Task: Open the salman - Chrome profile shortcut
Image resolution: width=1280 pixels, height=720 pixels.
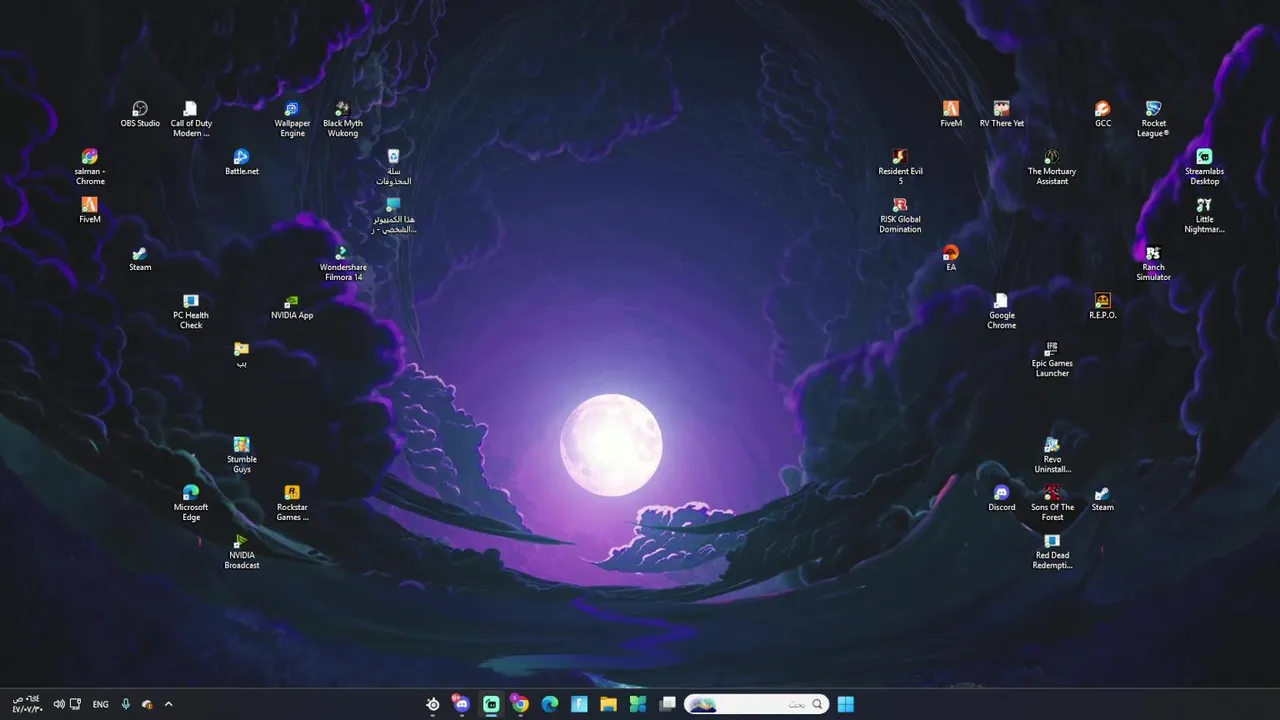Action: pyautogui.click(x=90, y=167)
